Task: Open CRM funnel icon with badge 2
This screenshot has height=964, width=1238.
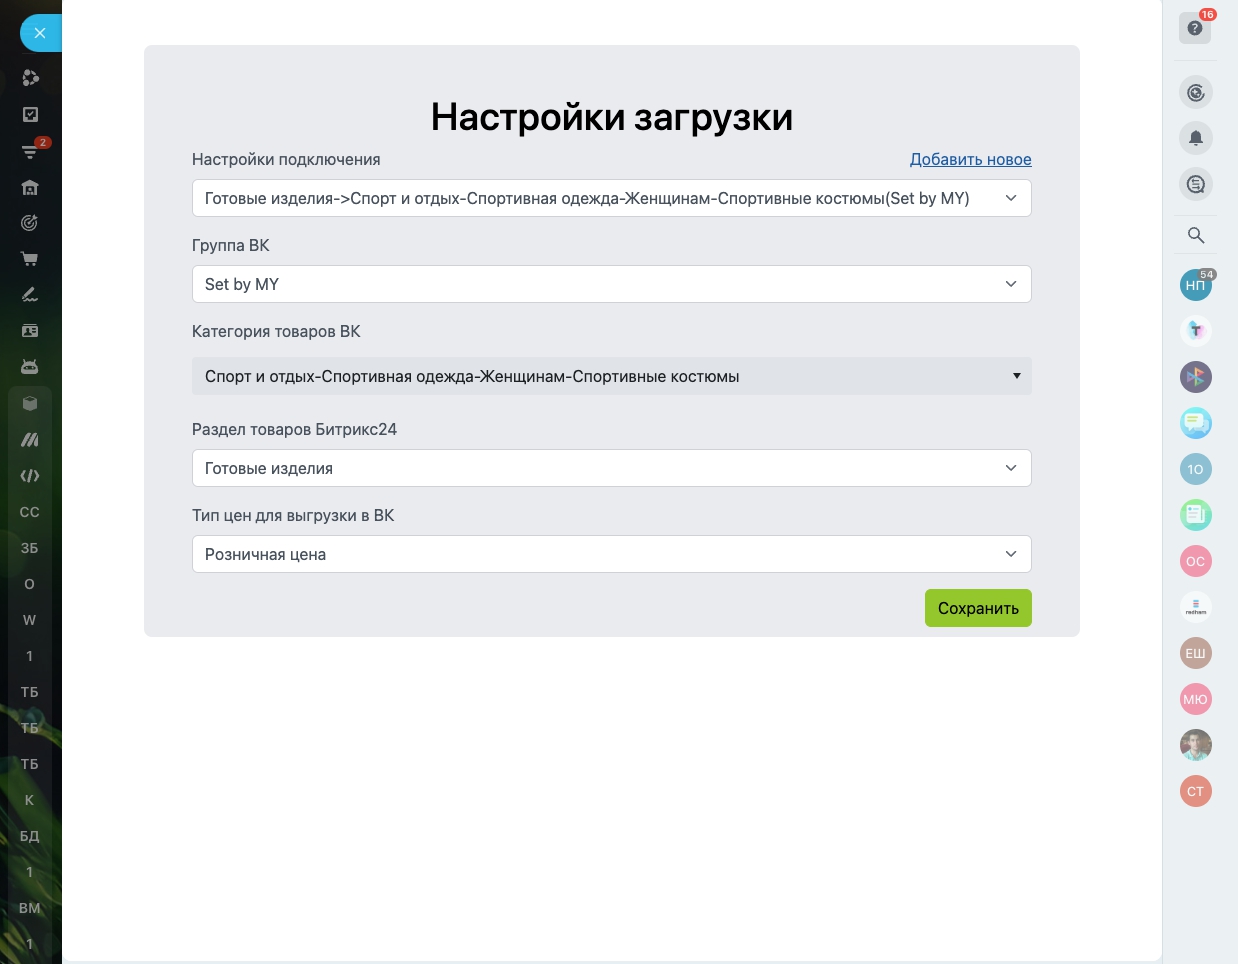Action: tap(30, 151)
